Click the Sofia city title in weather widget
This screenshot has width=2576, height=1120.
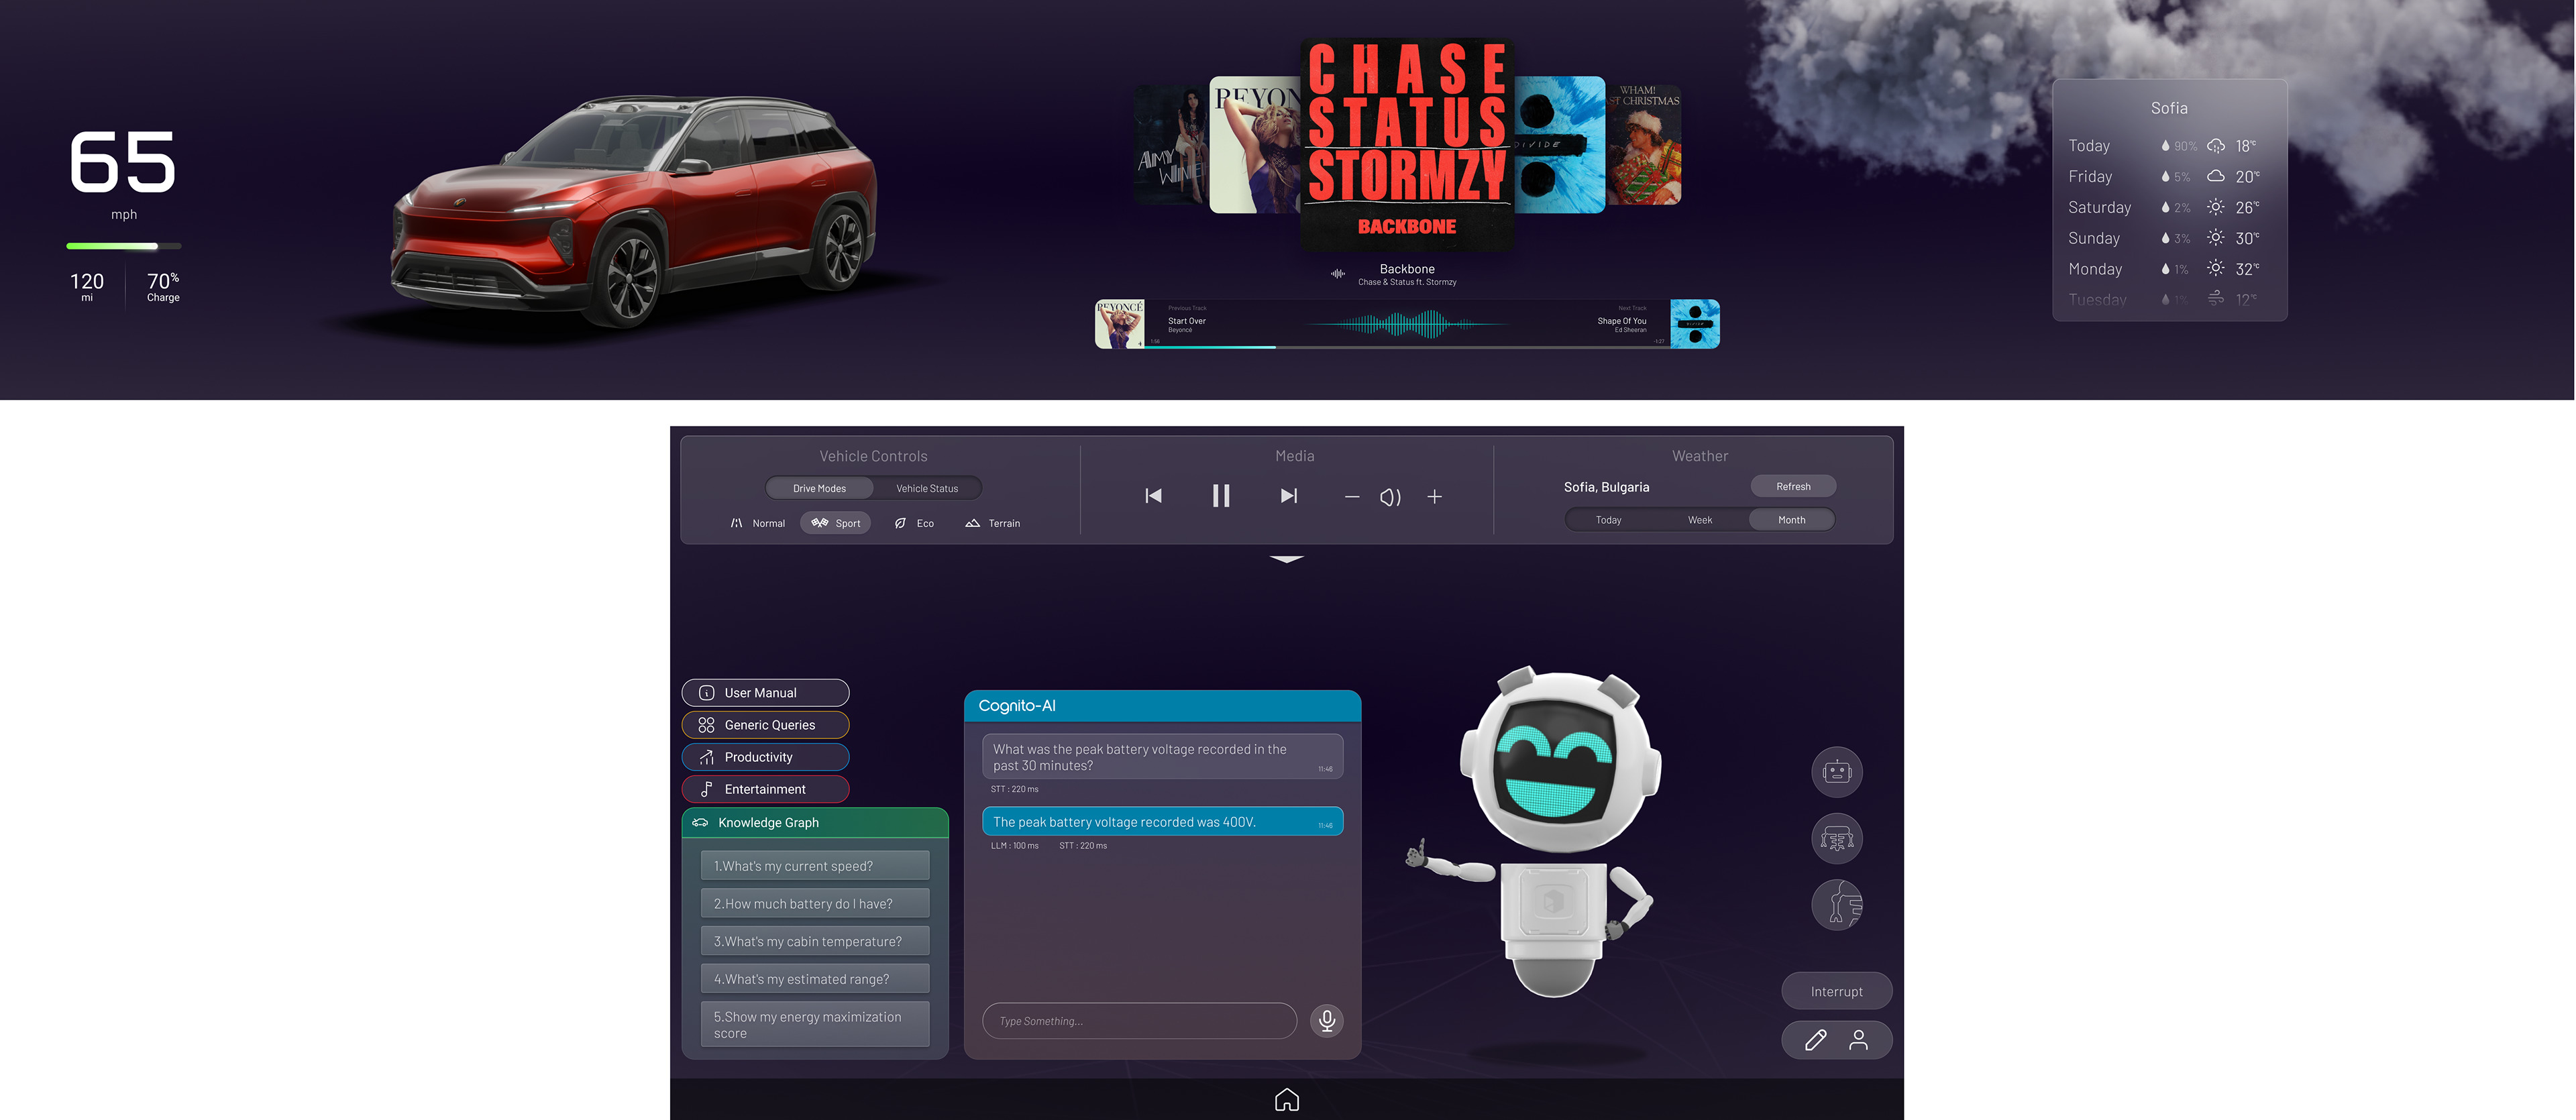click(2169, 108)
